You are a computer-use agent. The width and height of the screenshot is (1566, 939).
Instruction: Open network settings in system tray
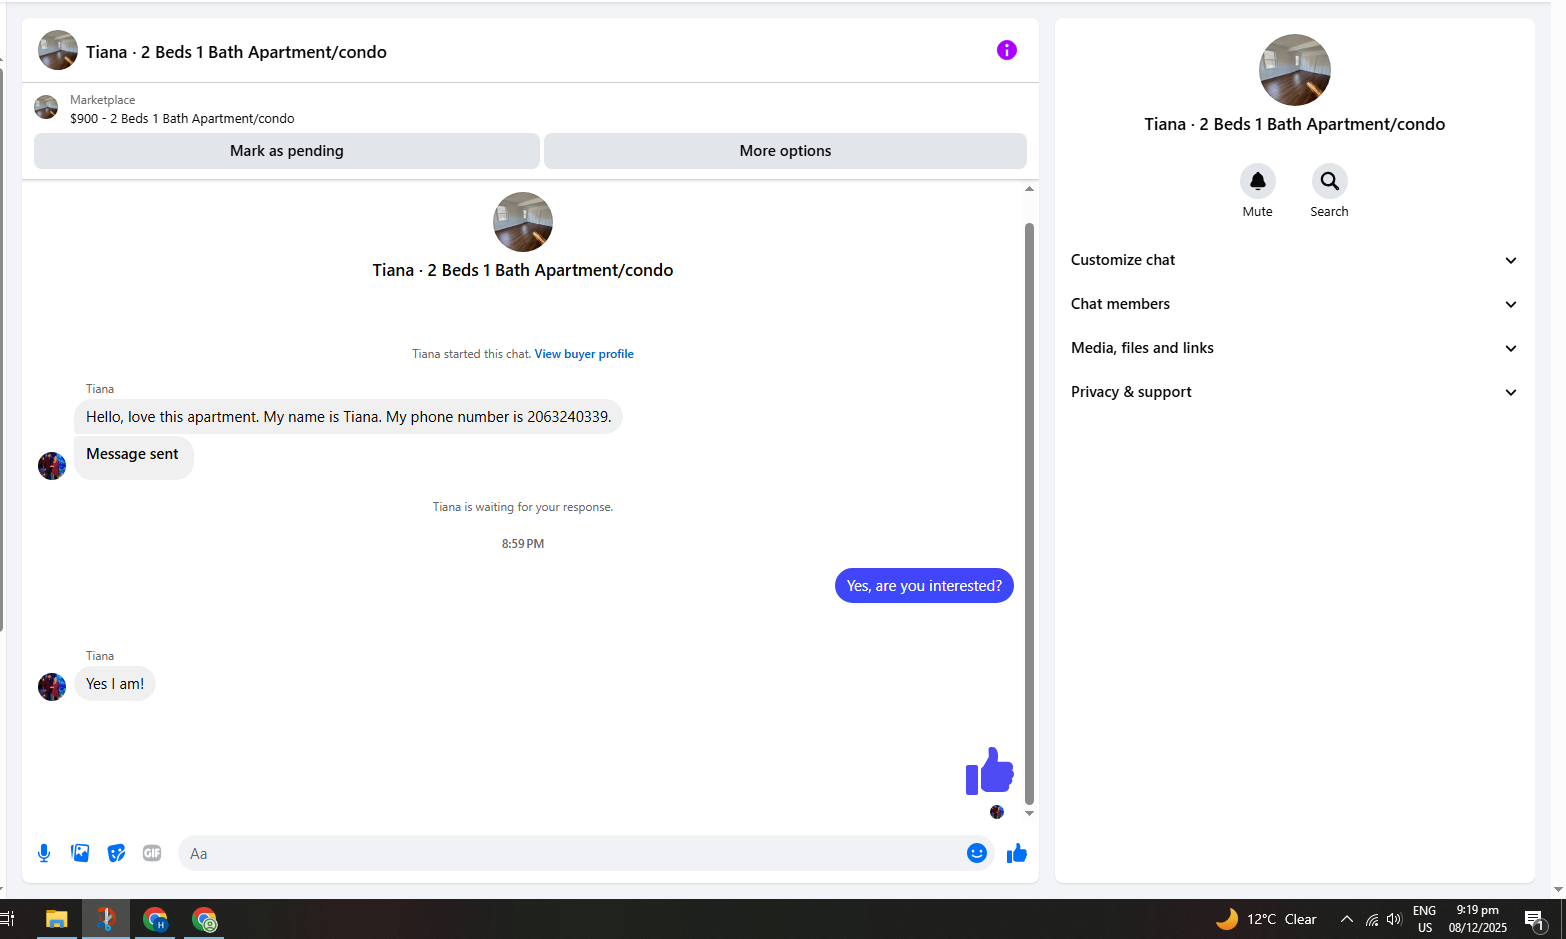coord(1372,919)
